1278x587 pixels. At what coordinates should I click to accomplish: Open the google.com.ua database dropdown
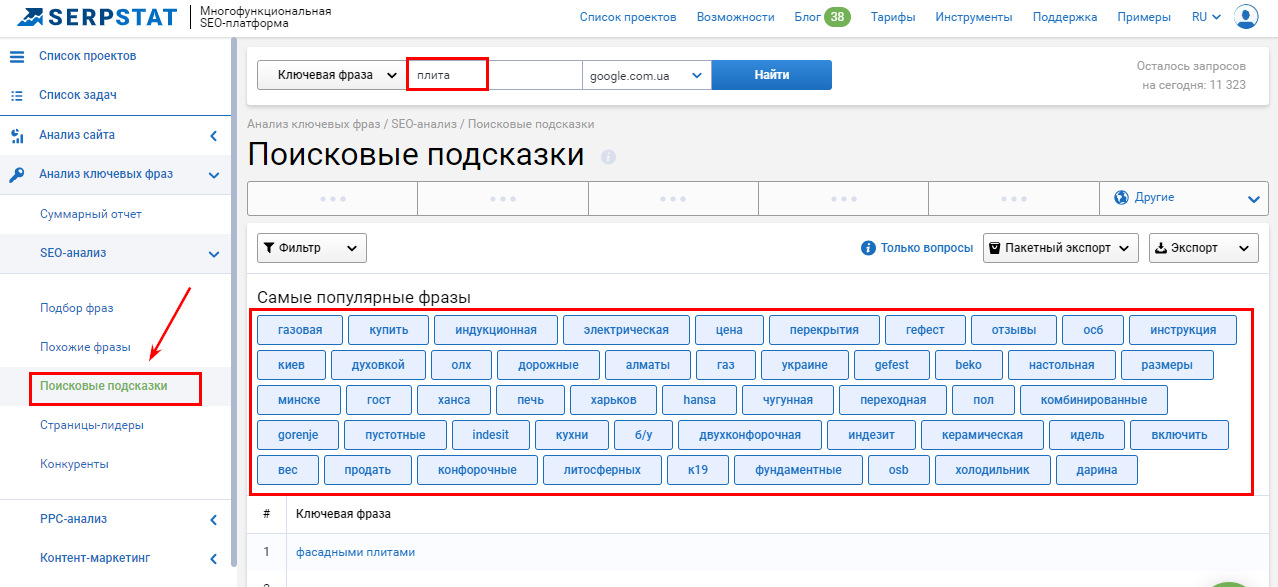647,75
